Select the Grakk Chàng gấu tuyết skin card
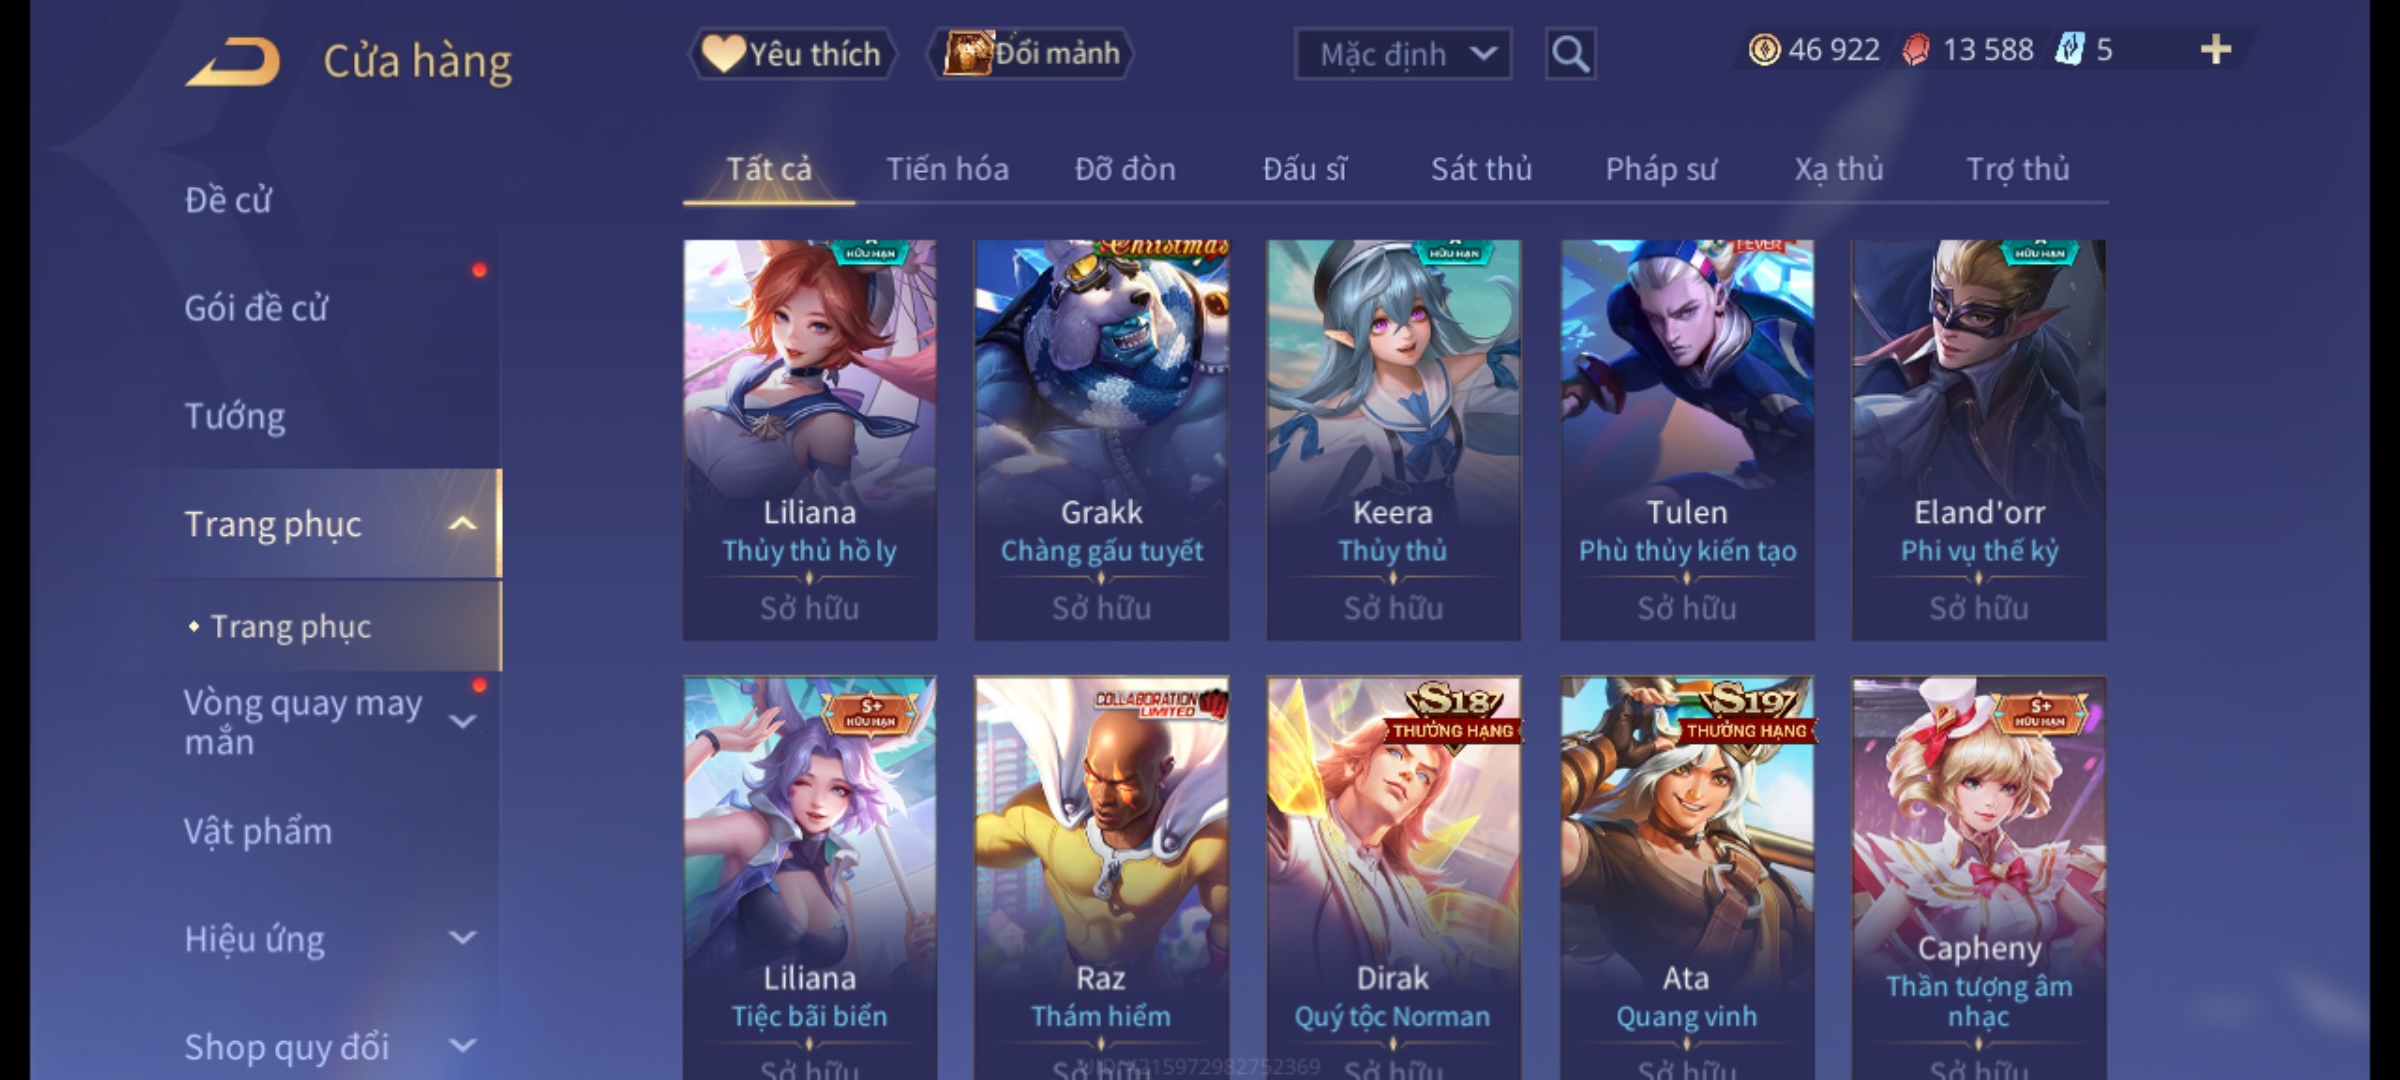Image resolution: width=2400 pixels, height=1080 pixels. coord(1101,440)
